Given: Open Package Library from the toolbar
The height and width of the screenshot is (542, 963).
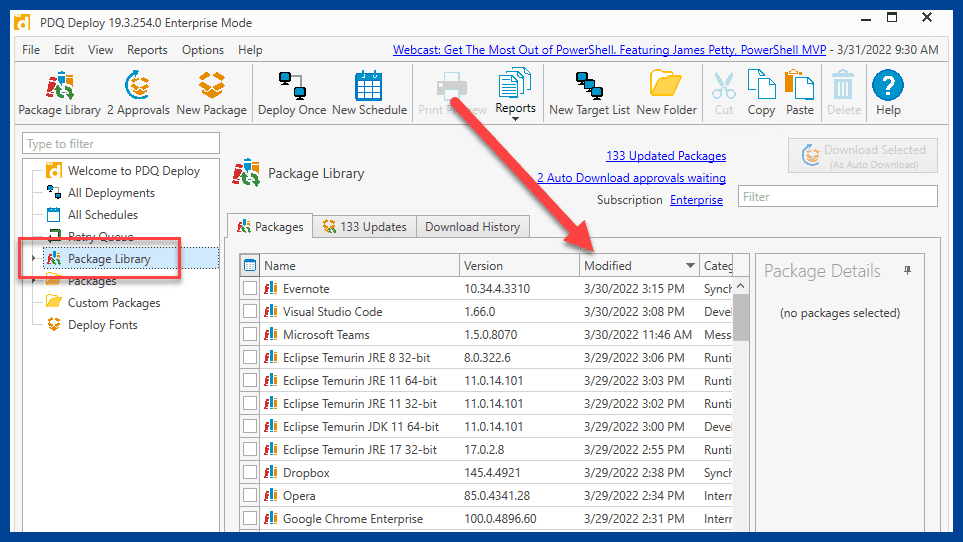Looking at the screenshot, I should (x=60, y=93).
